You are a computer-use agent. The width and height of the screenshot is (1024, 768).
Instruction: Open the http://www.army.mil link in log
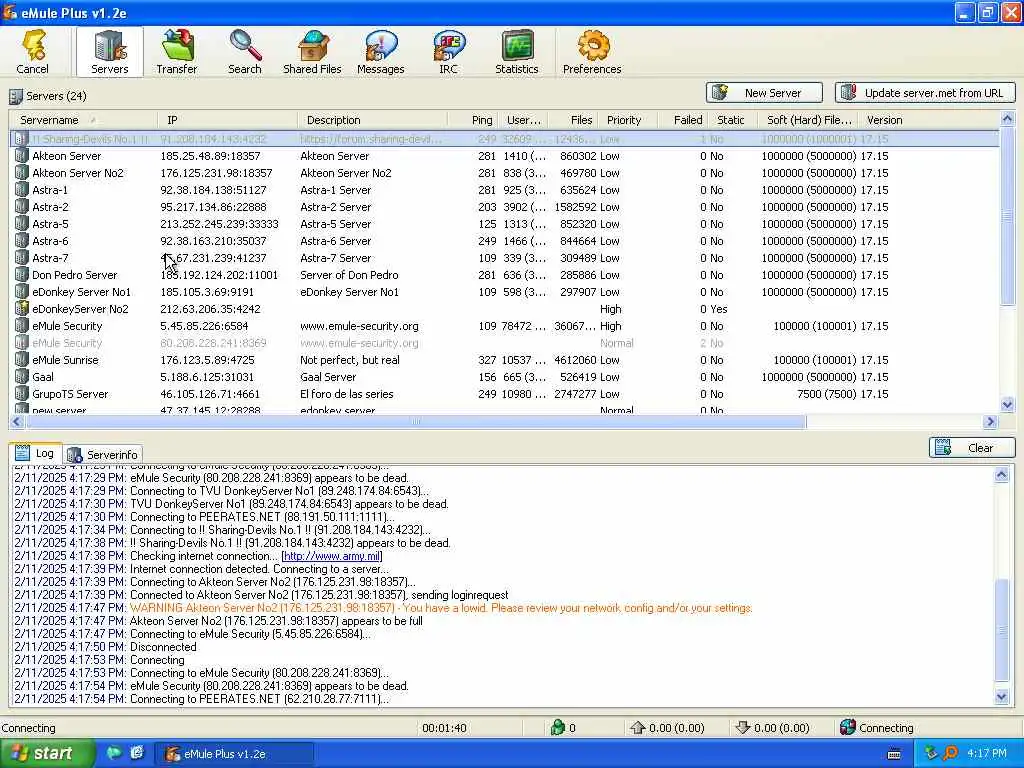pos(332,556)
